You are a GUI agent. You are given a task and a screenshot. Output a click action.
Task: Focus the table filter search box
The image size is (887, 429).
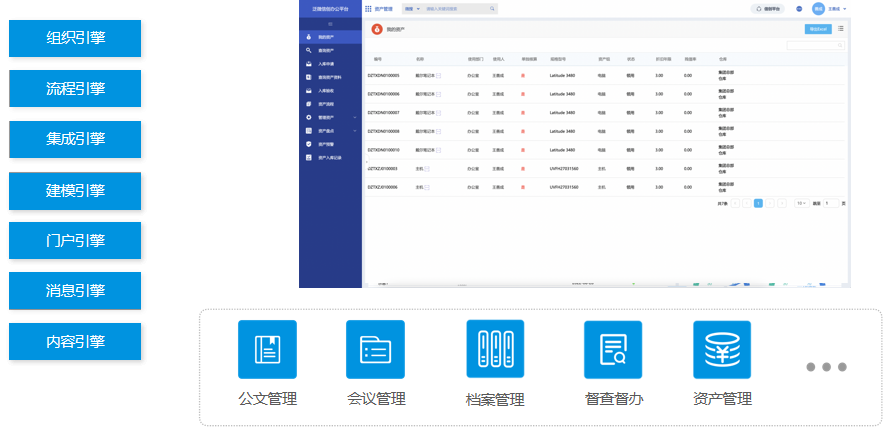pos(816,45)
